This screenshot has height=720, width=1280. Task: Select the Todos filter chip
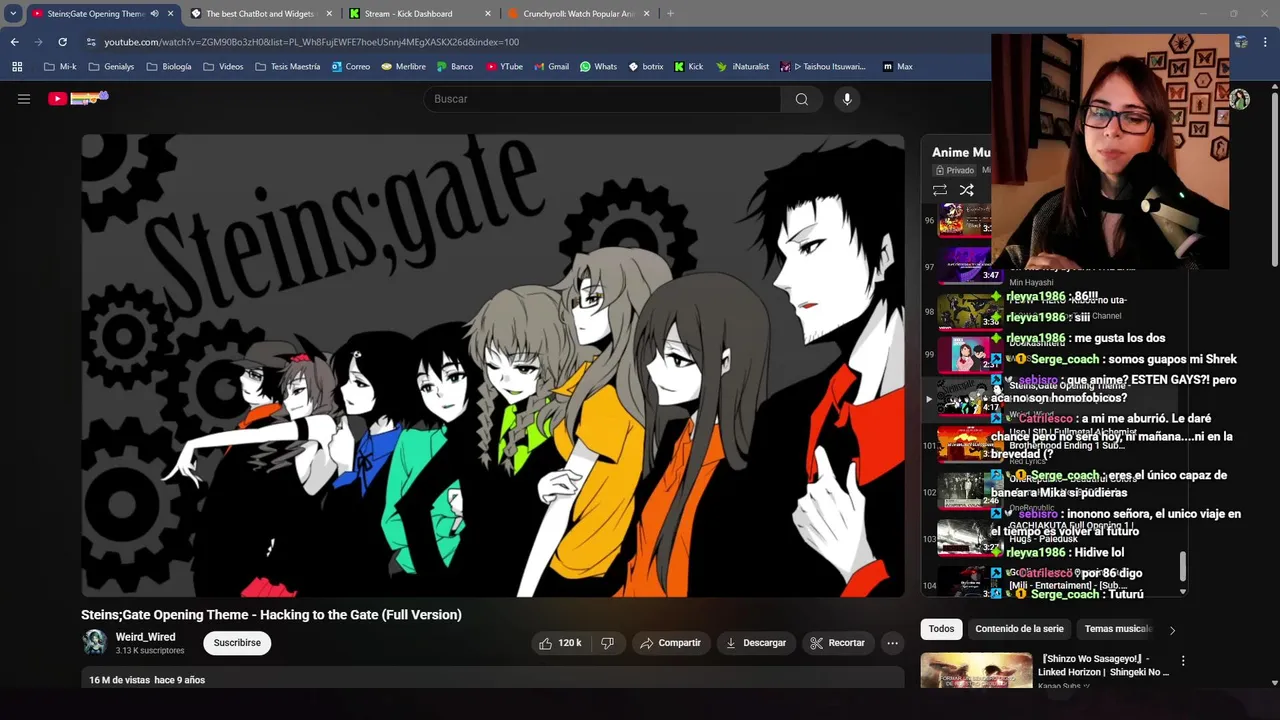tap(941, 629)
